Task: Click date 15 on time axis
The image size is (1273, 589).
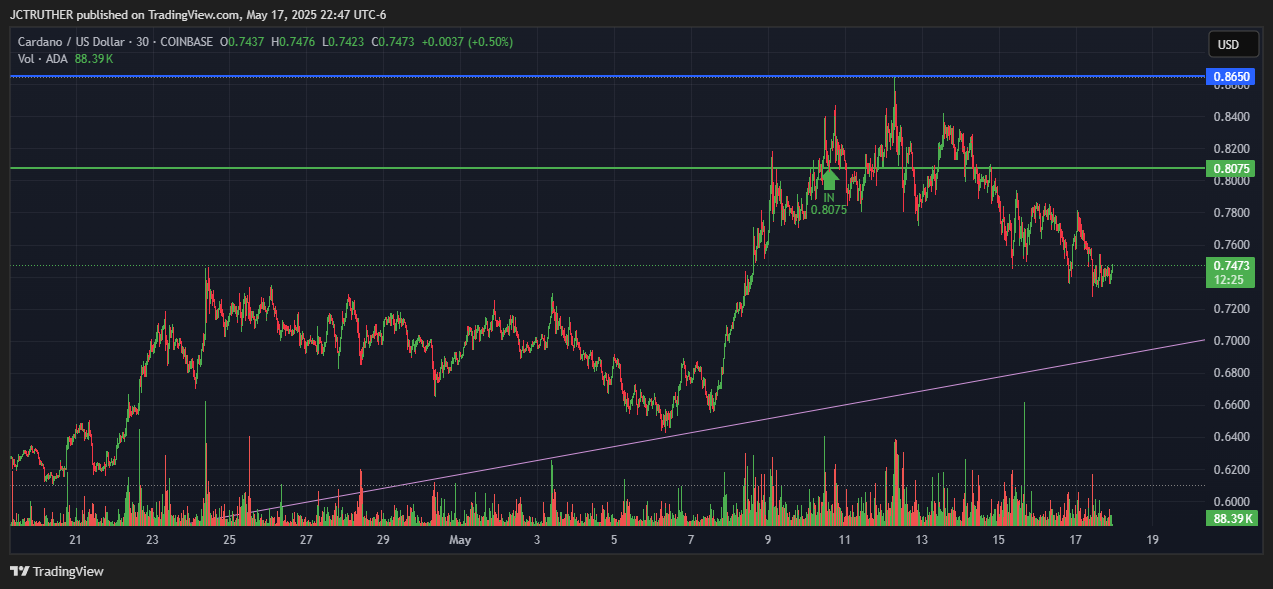Action: pyautogui.click(x=999, y=540)
